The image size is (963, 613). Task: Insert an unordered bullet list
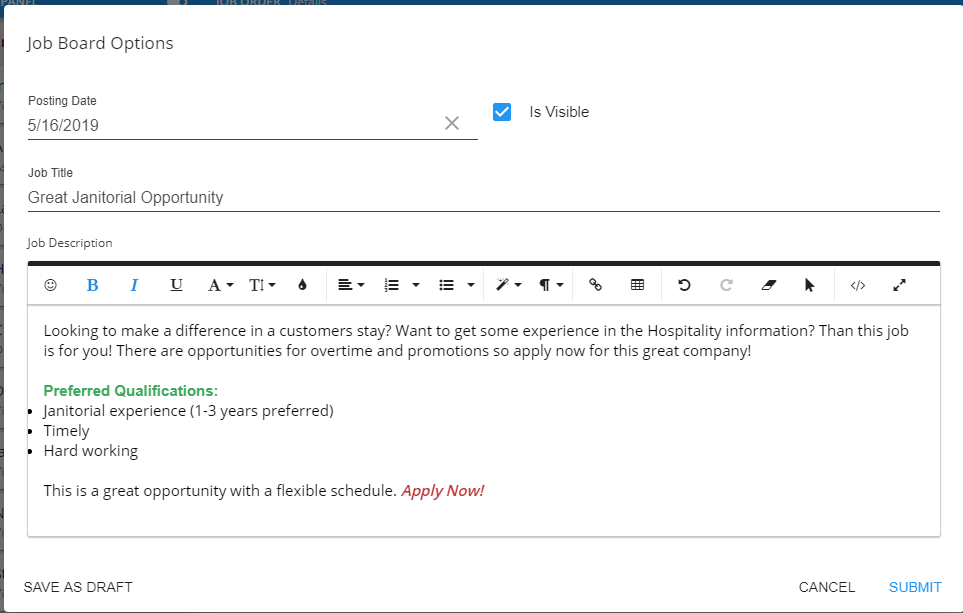[446, 285]
